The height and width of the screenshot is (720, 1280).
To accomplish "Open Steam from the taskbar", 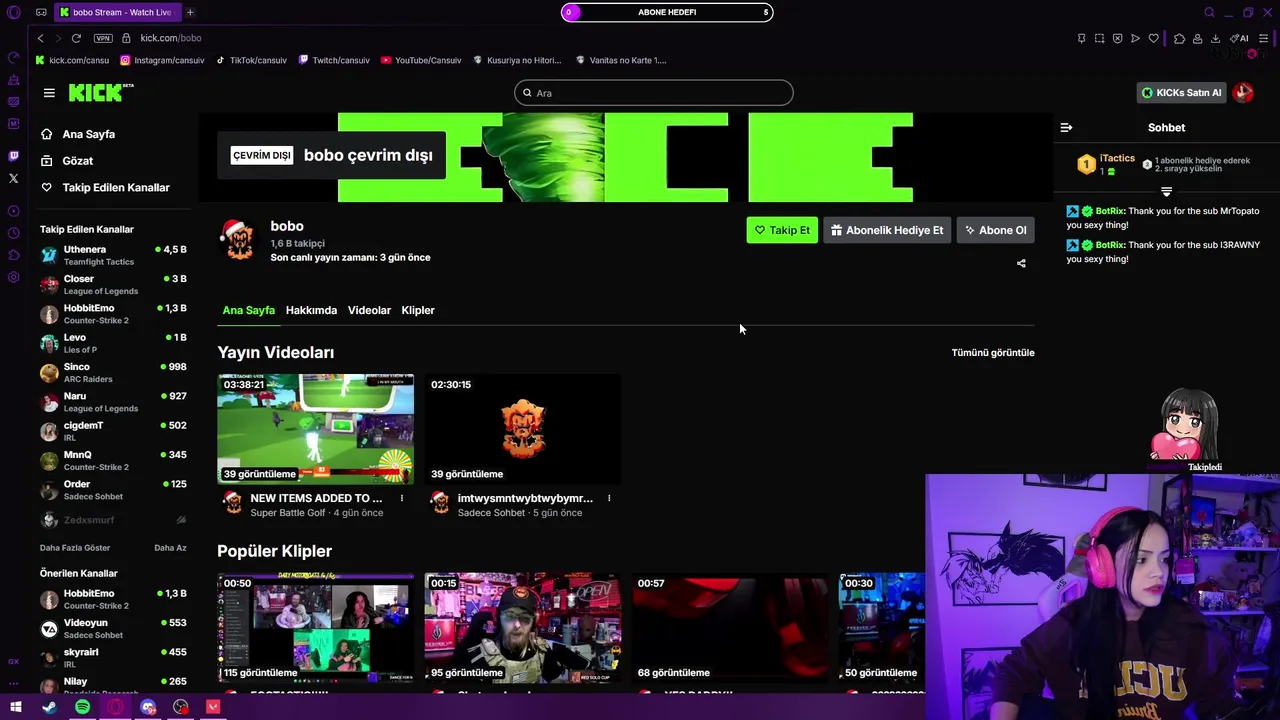I will 49,707.
